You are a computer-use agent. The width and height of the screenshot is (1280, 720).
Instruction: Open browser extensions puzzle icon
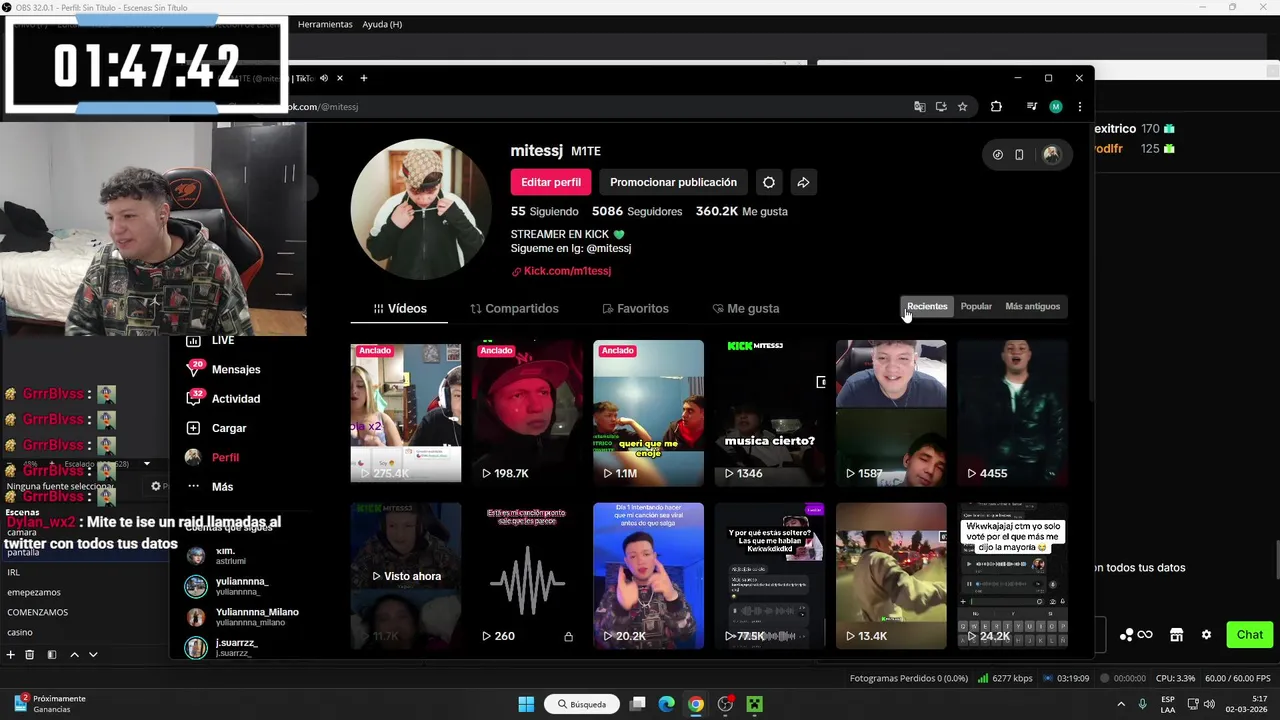[996, 107]
